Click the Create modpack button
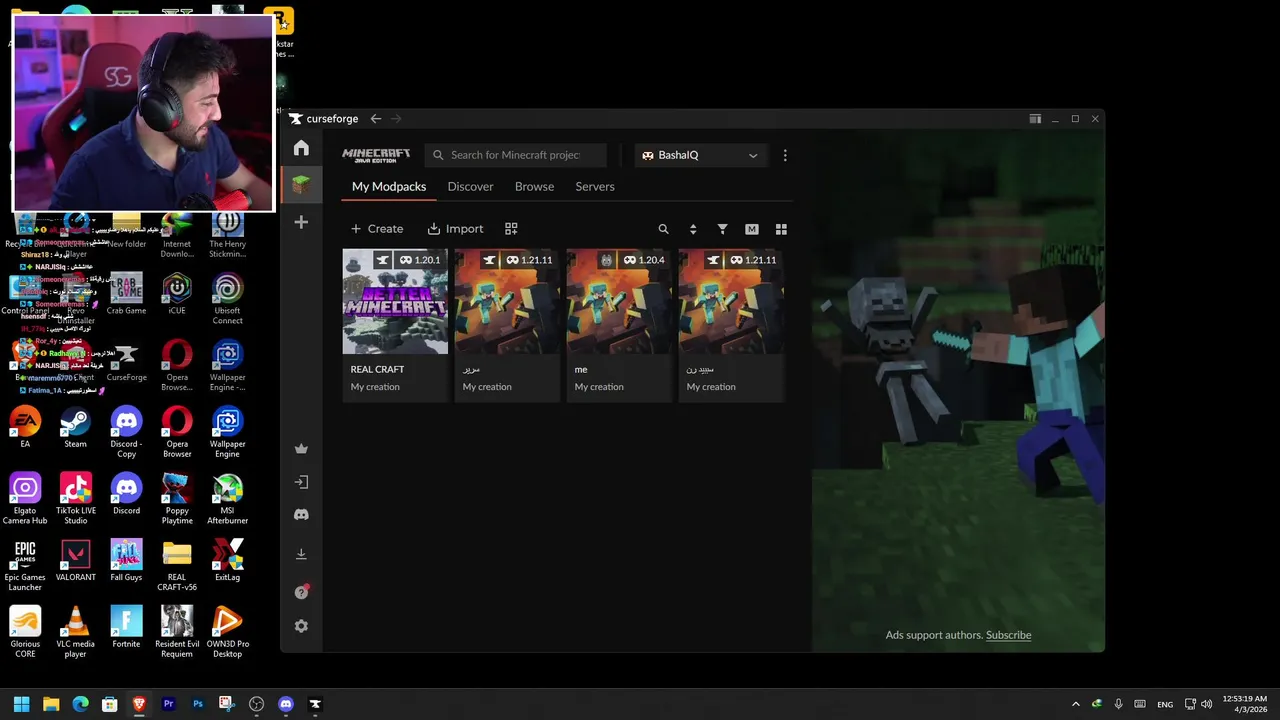This screenshot has height=720, width=1280. pos(377,229)
